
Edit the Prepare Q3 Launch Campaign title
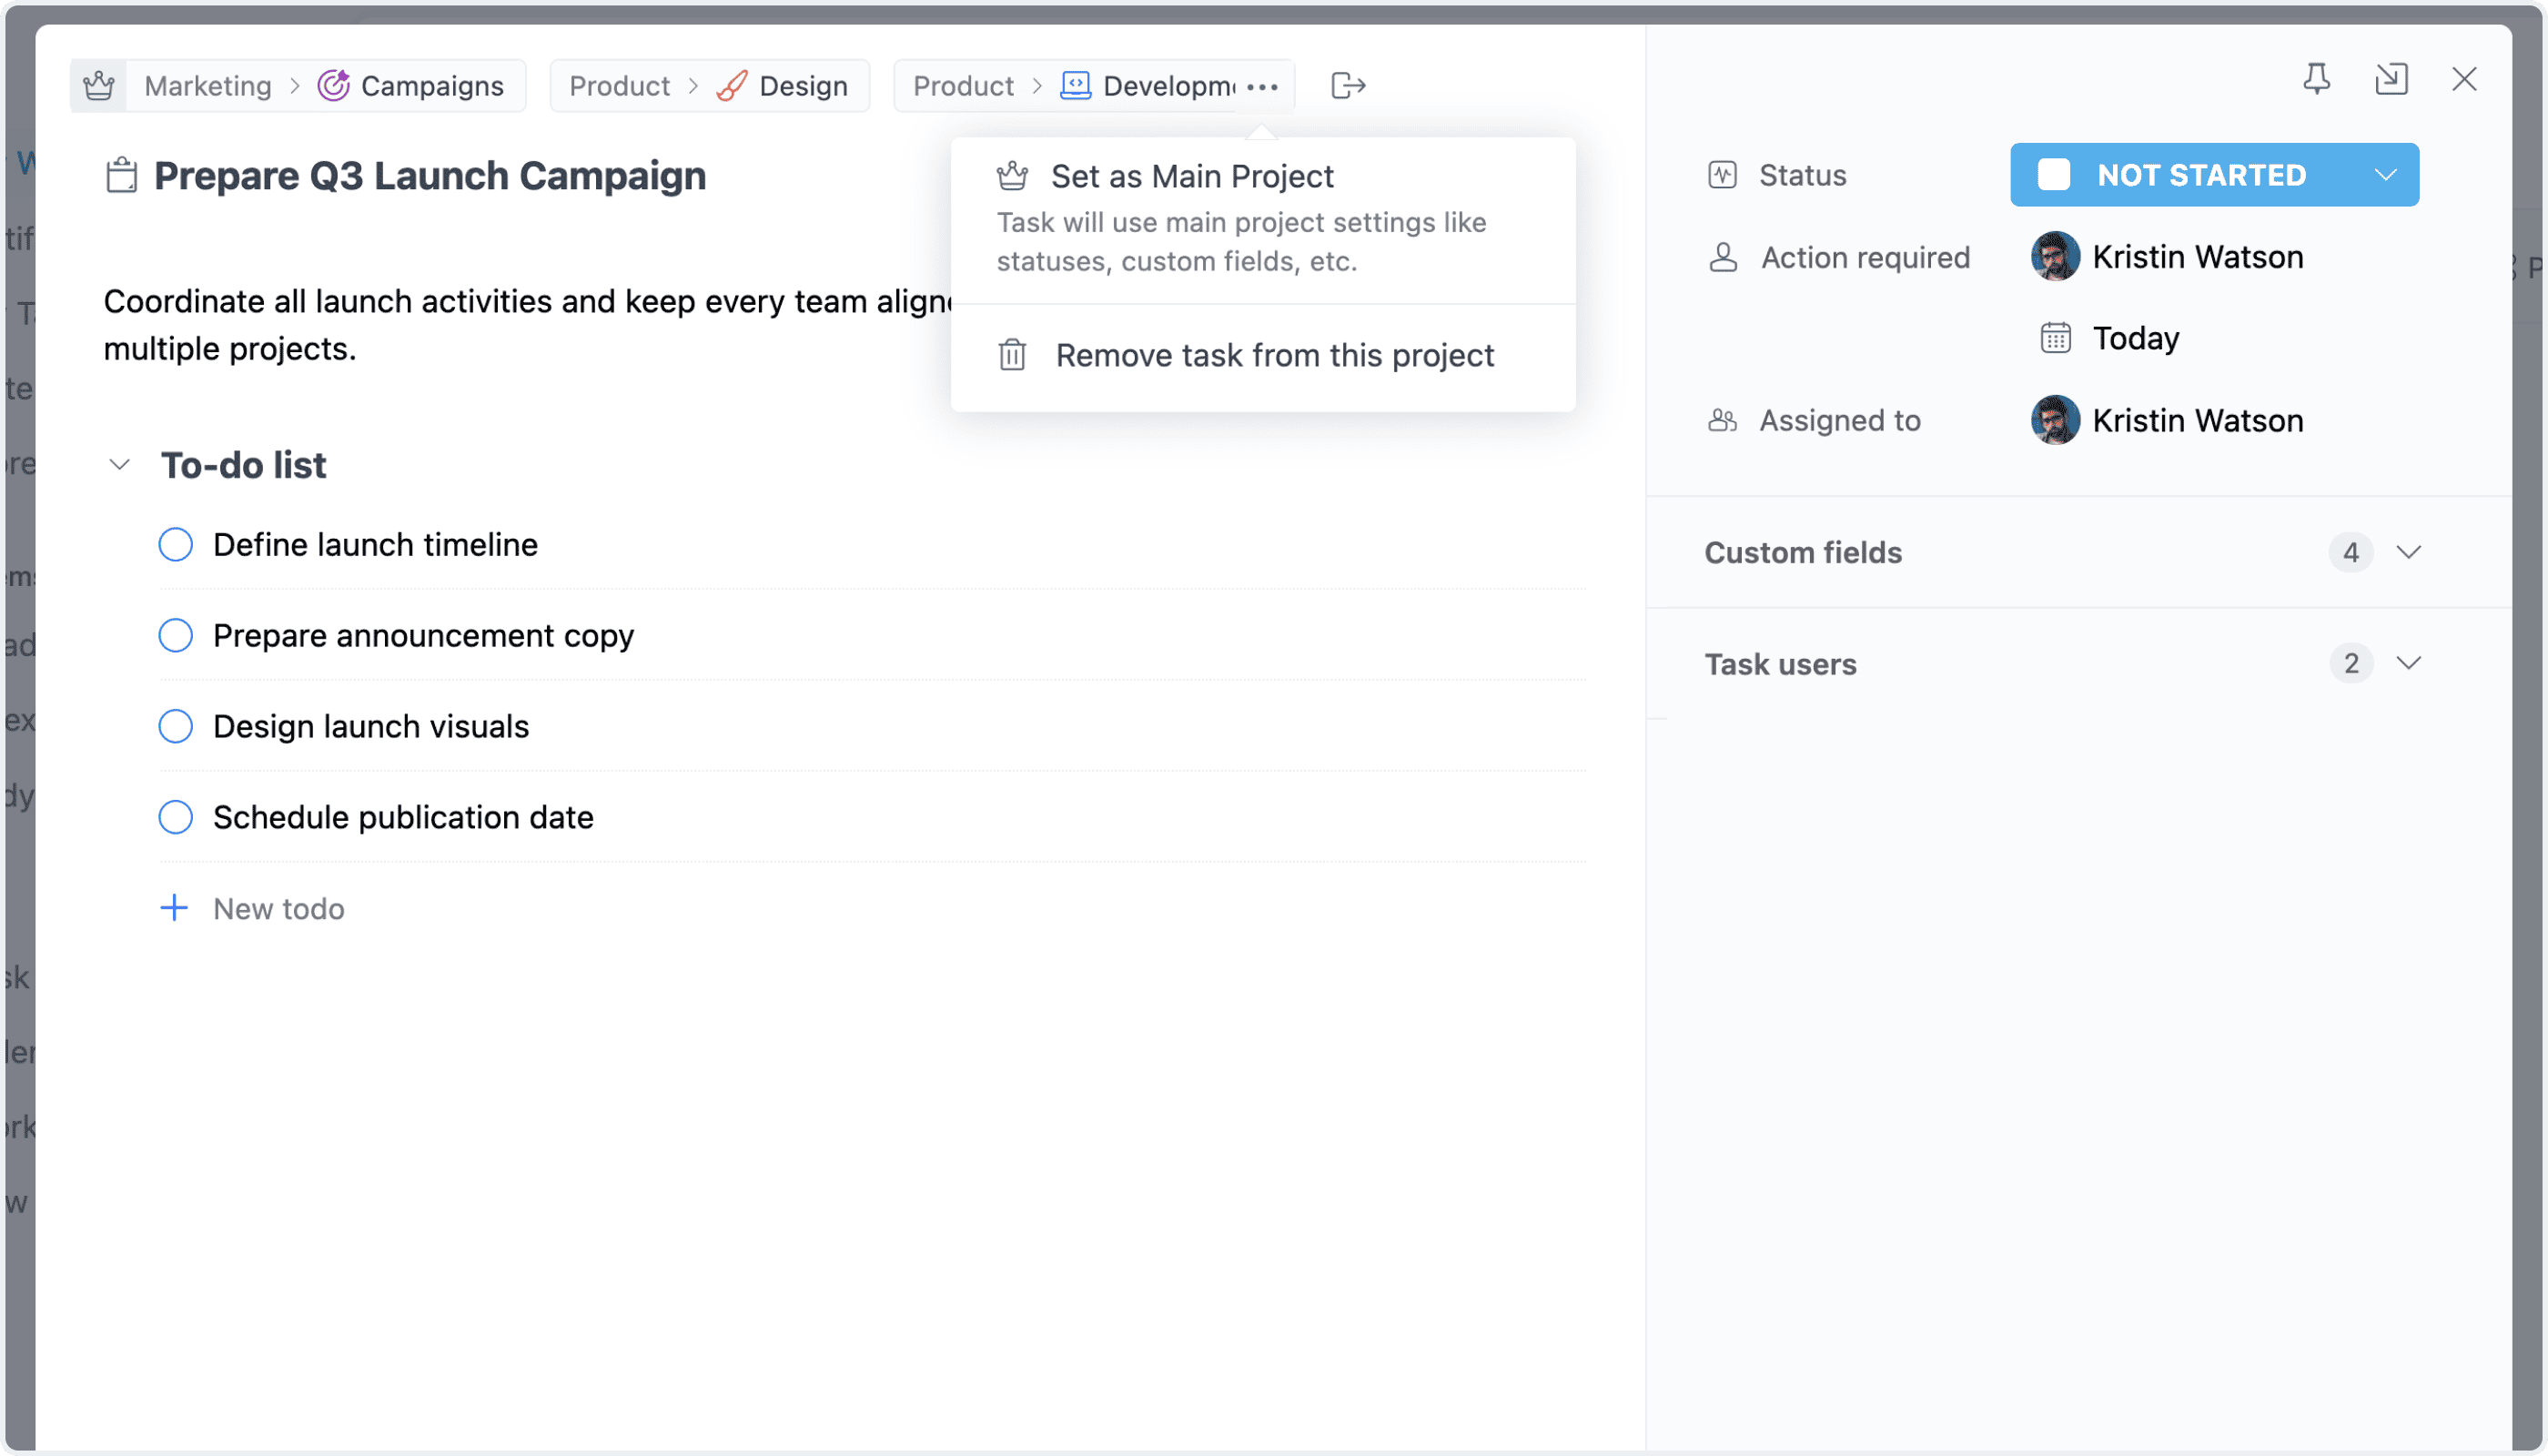pyautogui.click(x=430, y=176)
